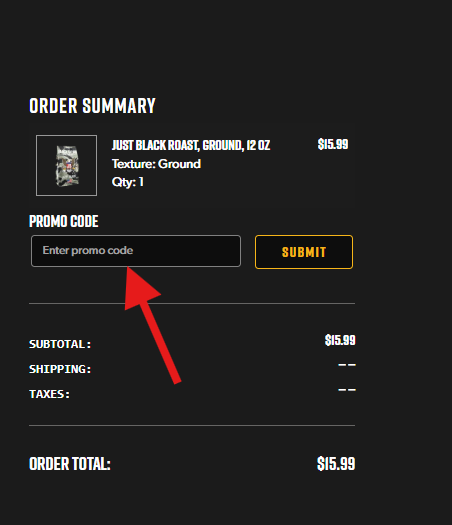Click the divider line above Subtotal

click(x=192, y=303)
